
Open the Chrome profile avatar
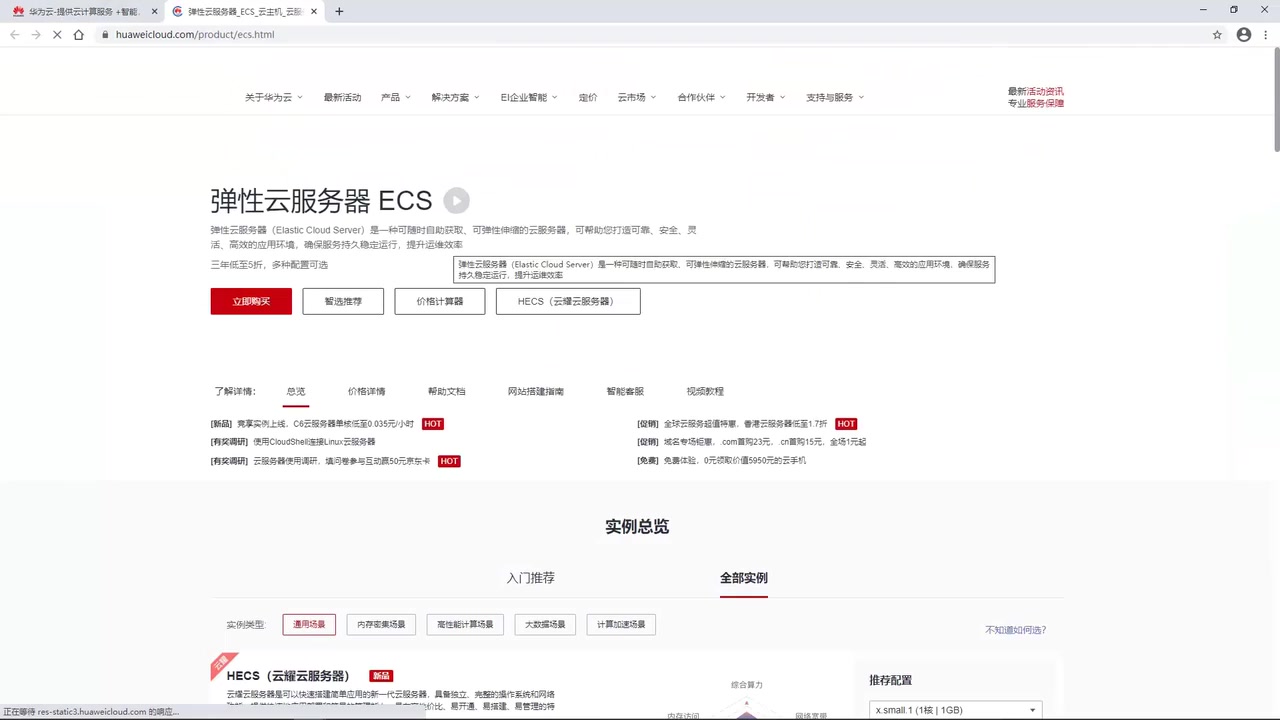pos(1244,34)
